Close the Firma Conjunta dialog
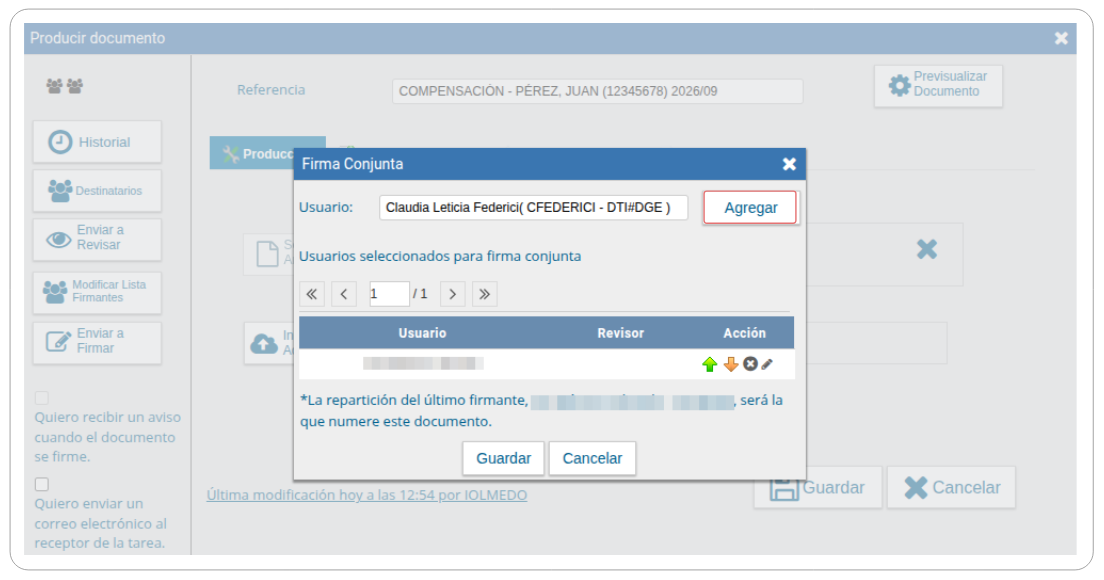This screenshot has height=580, width=1104. tap(789, 164)
